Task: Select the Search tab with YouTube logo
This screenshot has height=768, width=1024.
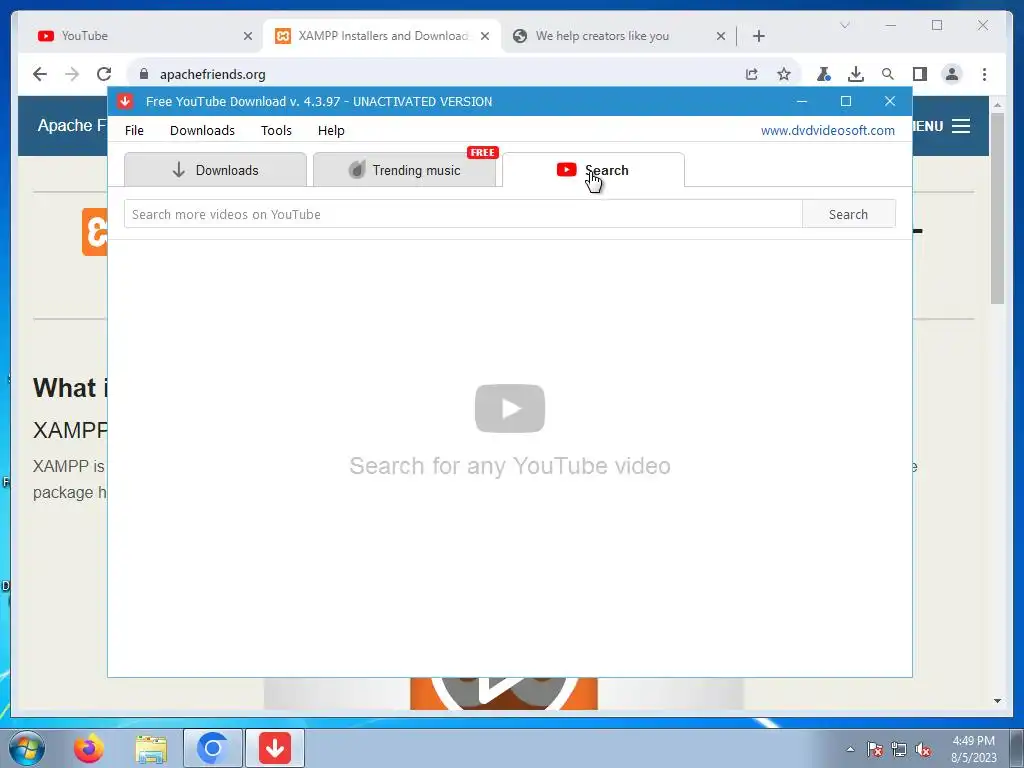Action: point(593,170)
